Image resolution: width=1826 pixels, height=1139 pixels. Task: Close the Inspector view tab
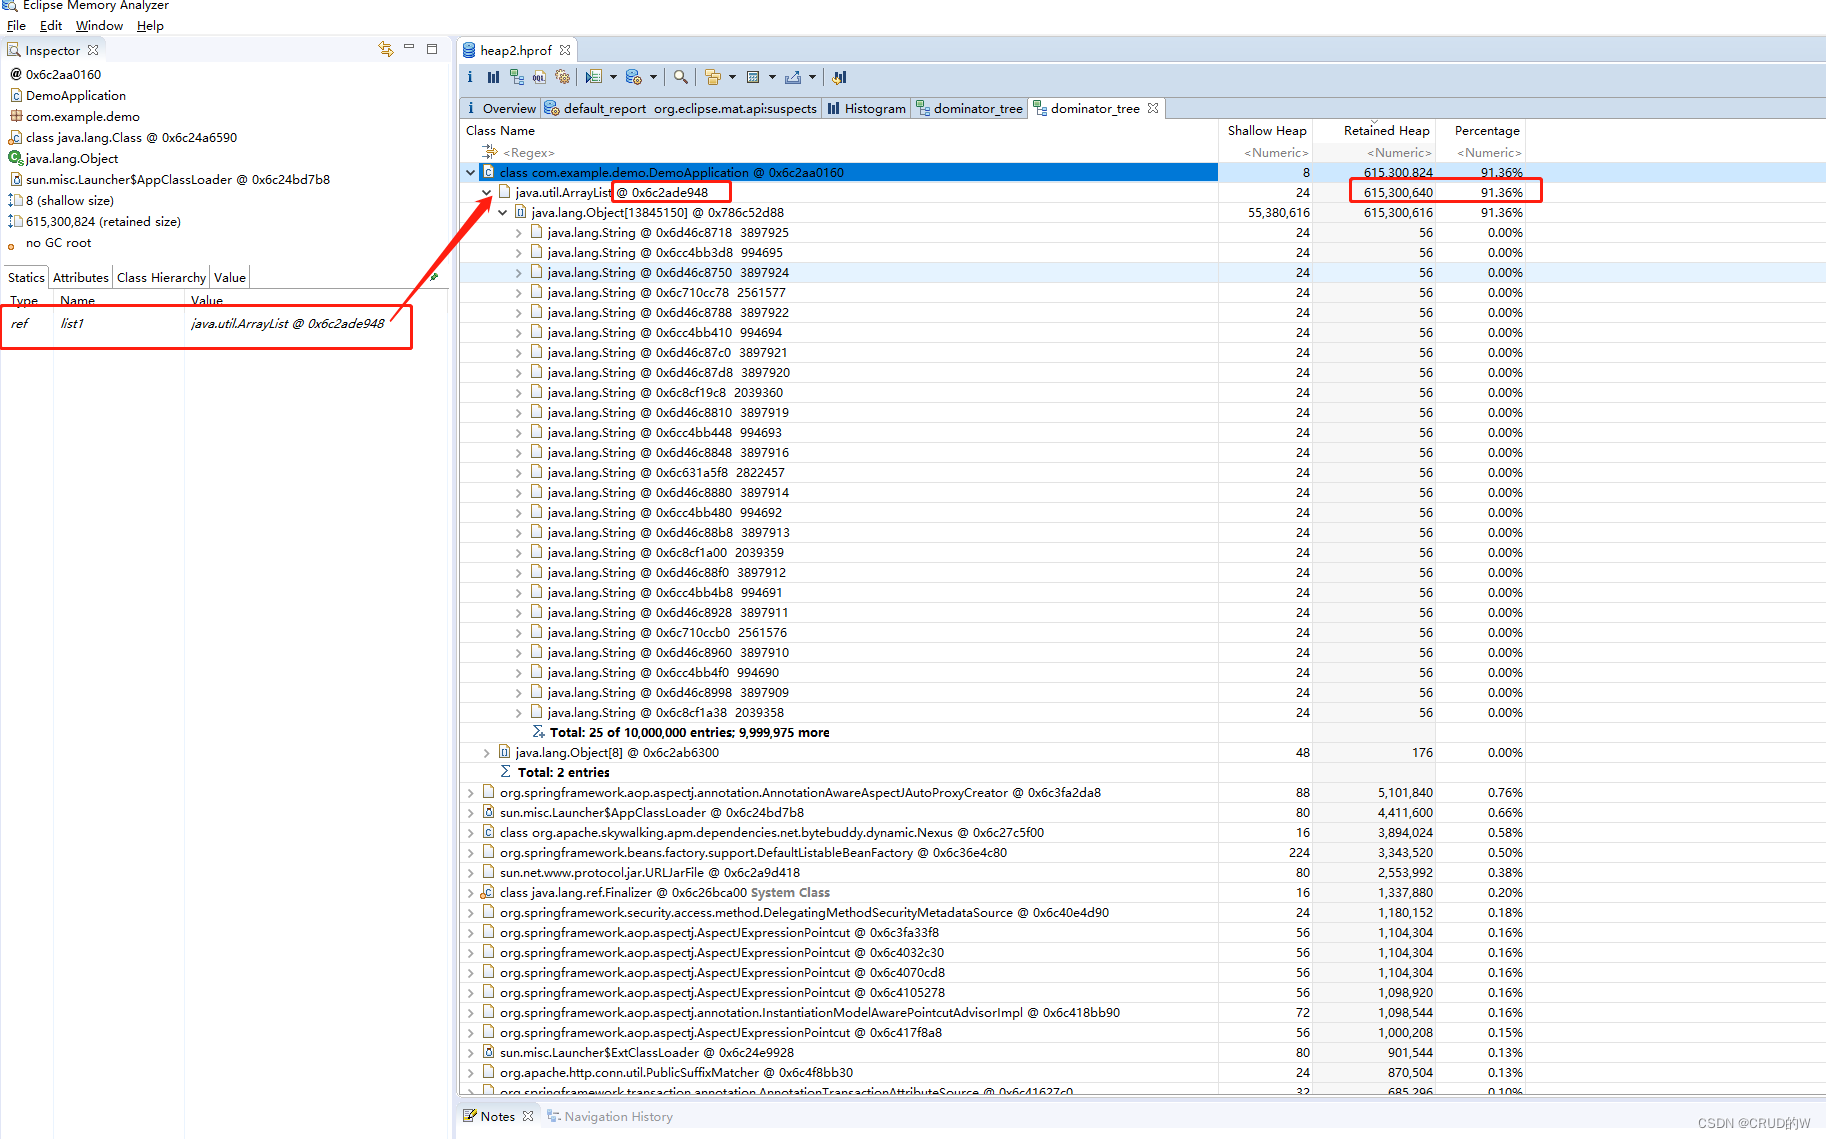click(93, 50)
